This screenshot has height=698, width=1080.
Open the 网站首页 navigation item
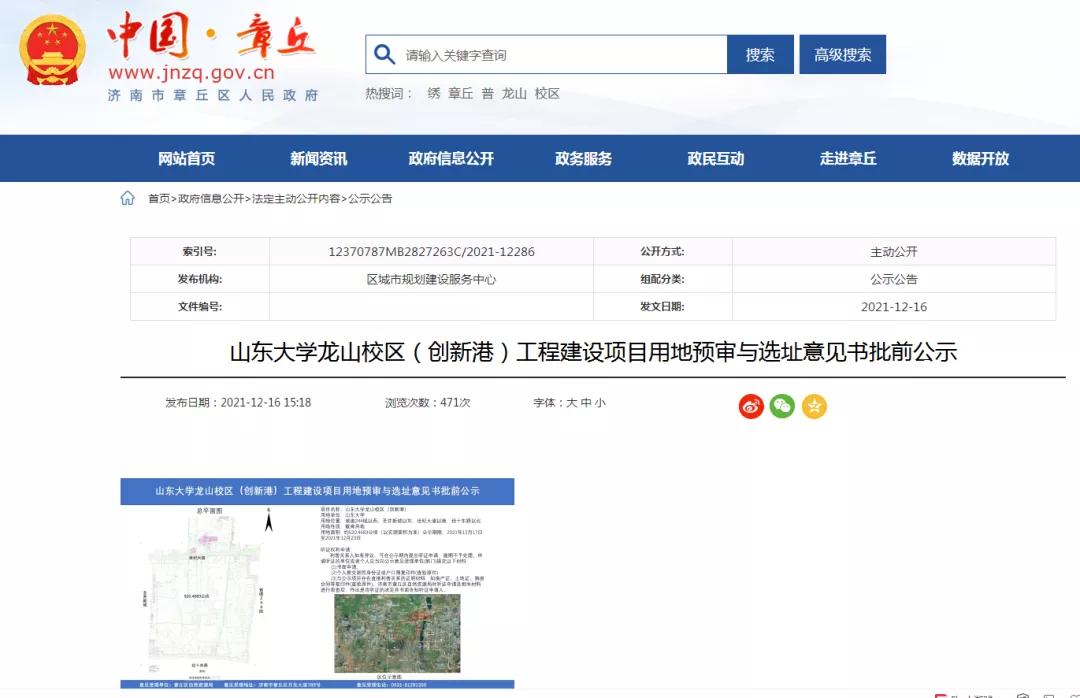point(187,158)
